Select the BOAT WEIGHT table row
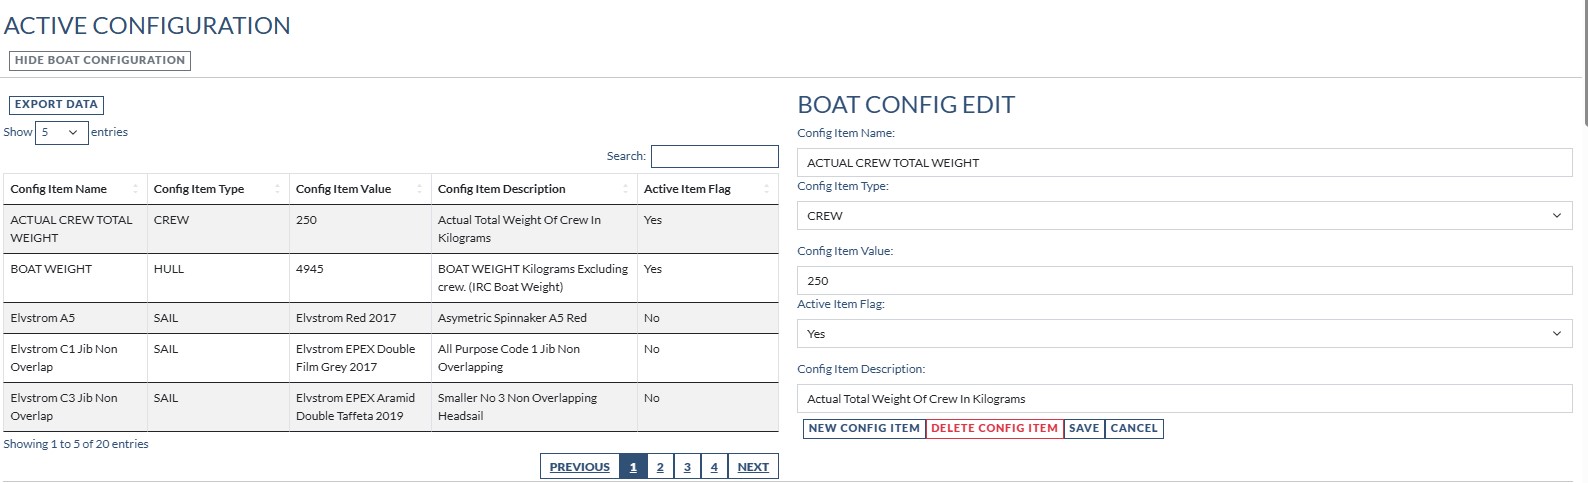The image size is (1588, 483). coord(390,278)
